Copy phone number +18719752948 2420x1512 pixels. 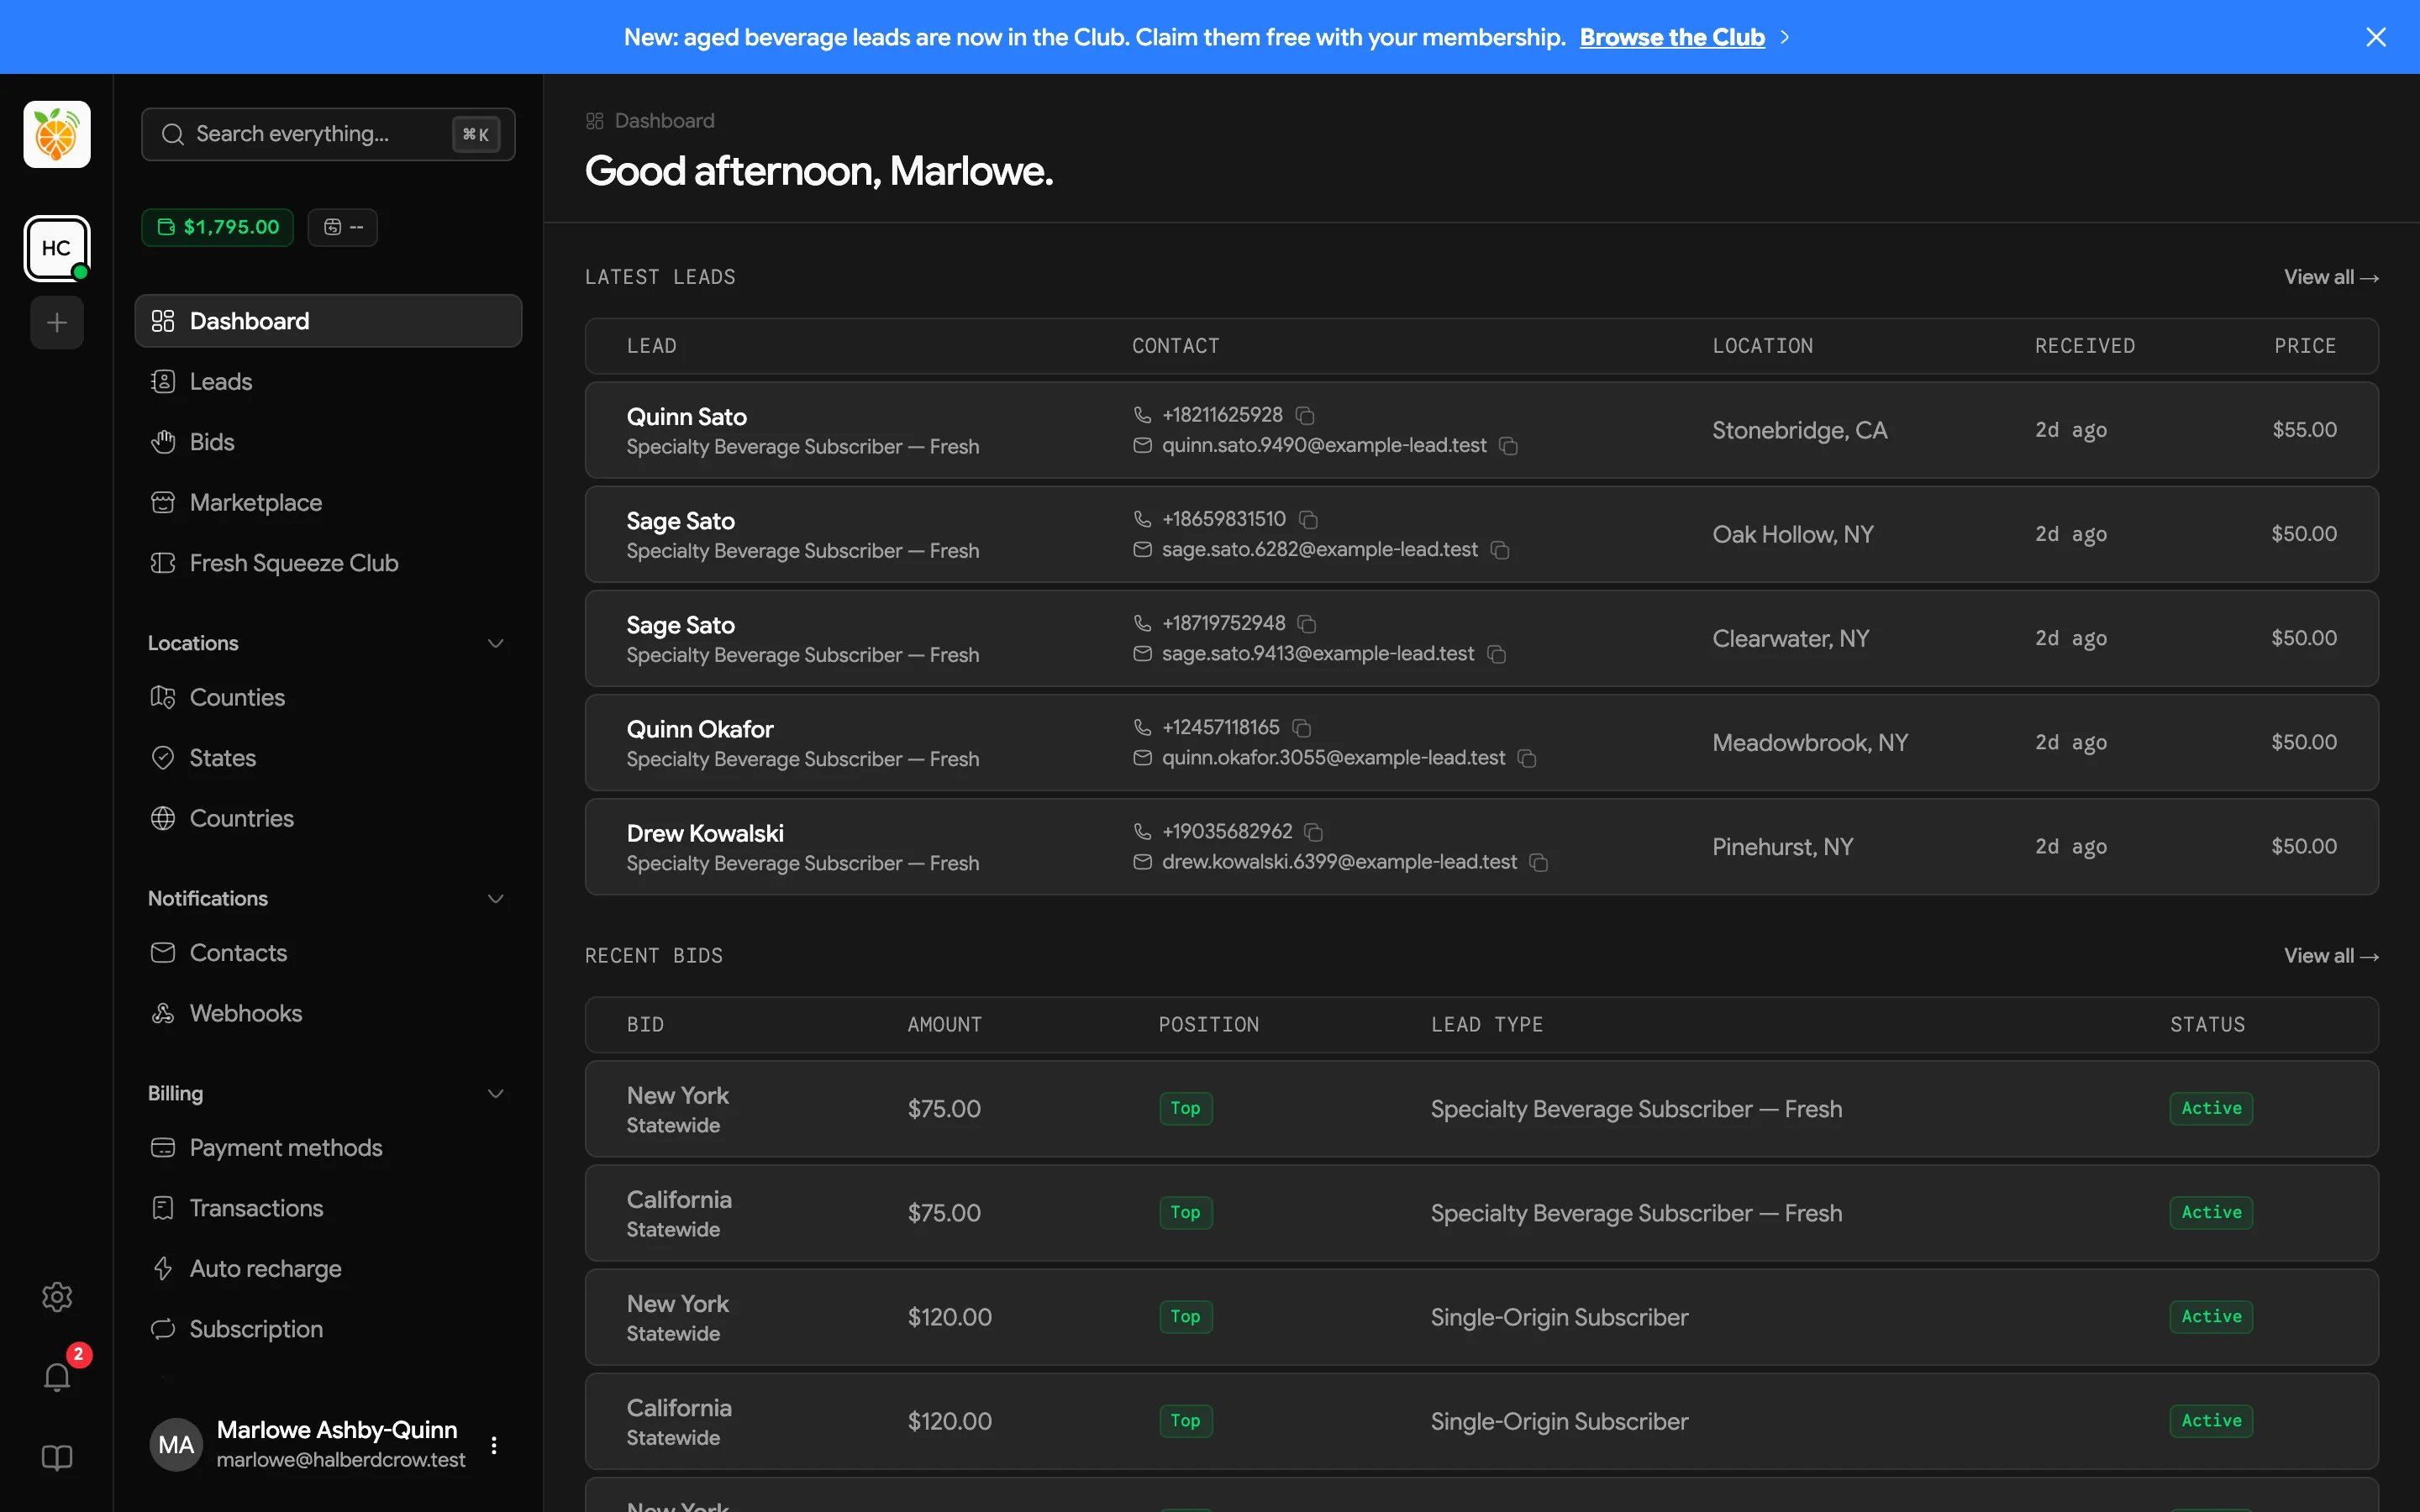click(1307, 623)
